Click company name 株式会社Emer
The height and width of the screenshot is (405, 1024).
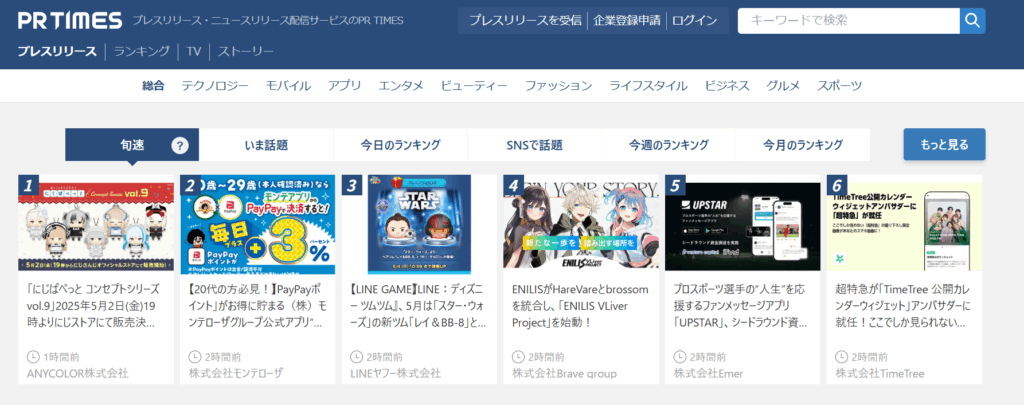point(709,374)
